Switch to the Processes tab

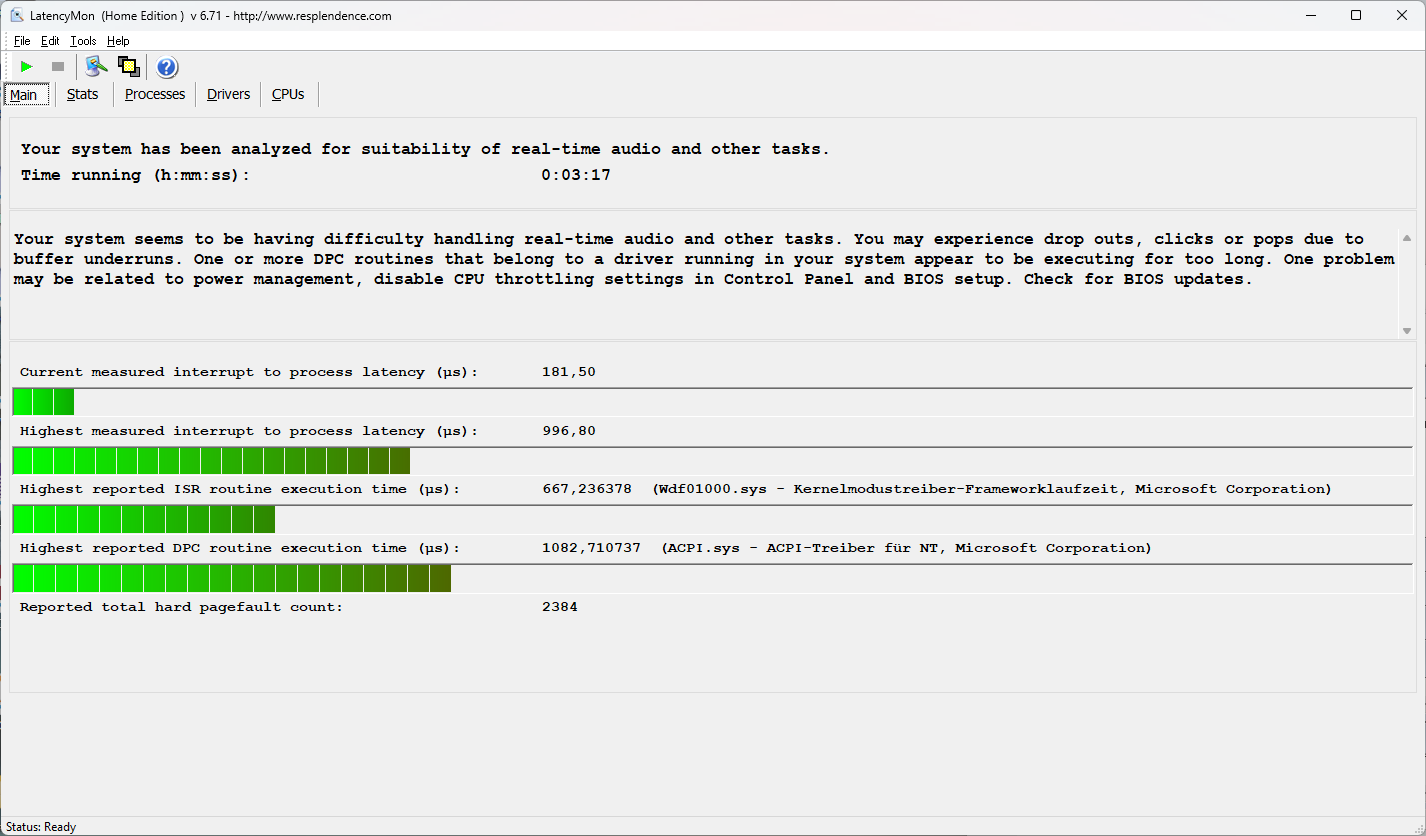coord(155,94)
